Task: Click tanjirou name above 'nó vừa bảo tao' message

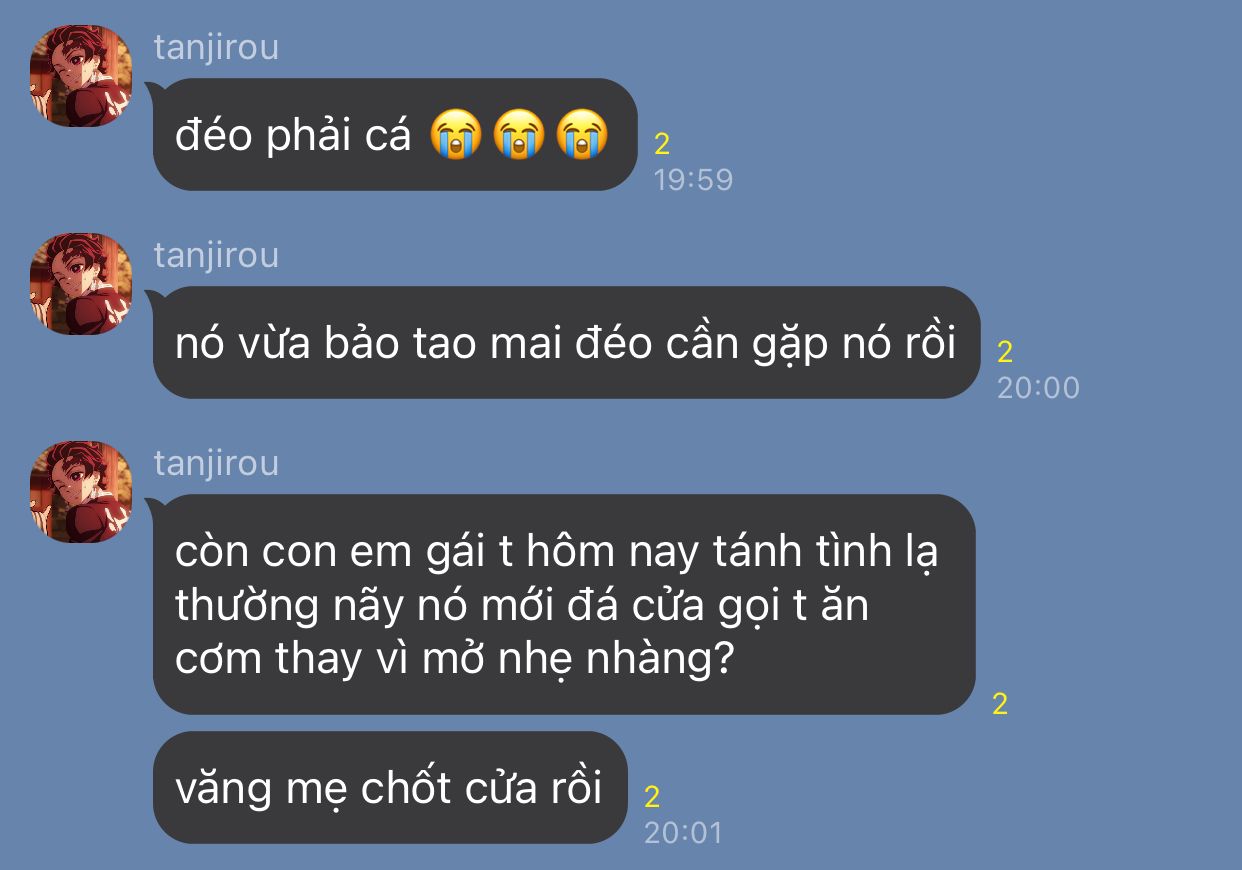Action: coord(216,255)
